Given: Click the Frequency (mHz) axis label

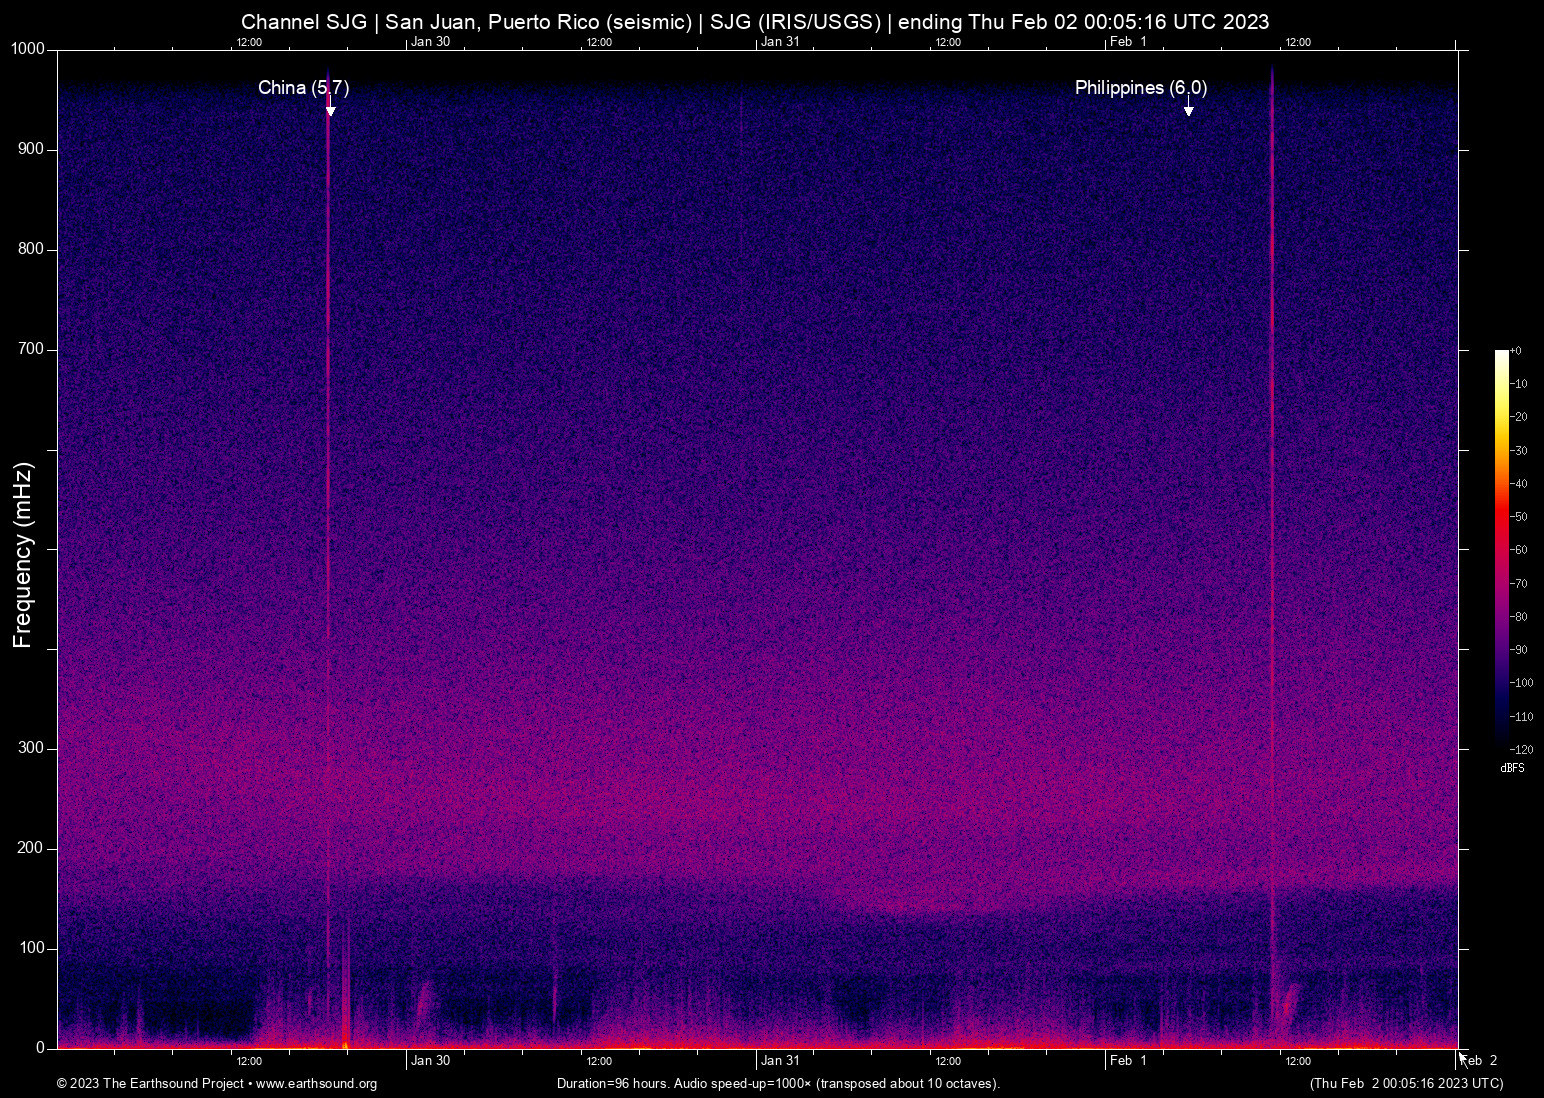Looking at the screenshot, I should (23, 555).
